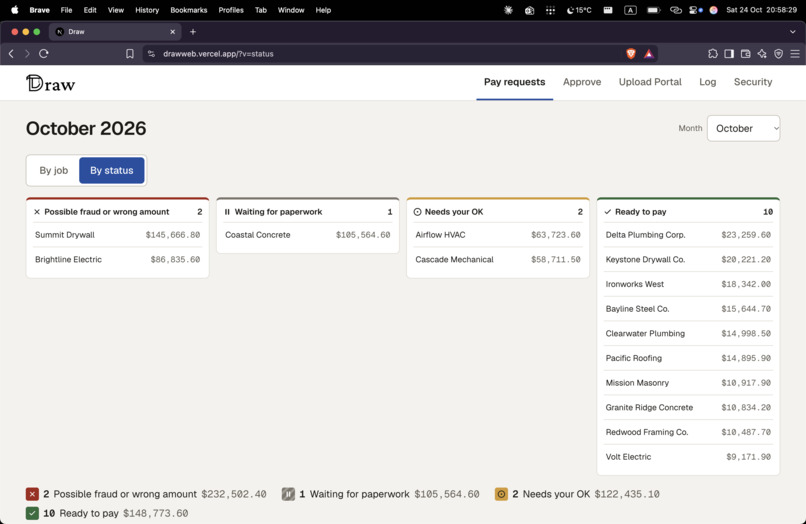Open the Airflow HVAC pay request
806x524 pixels.
[x=498, y=235]
